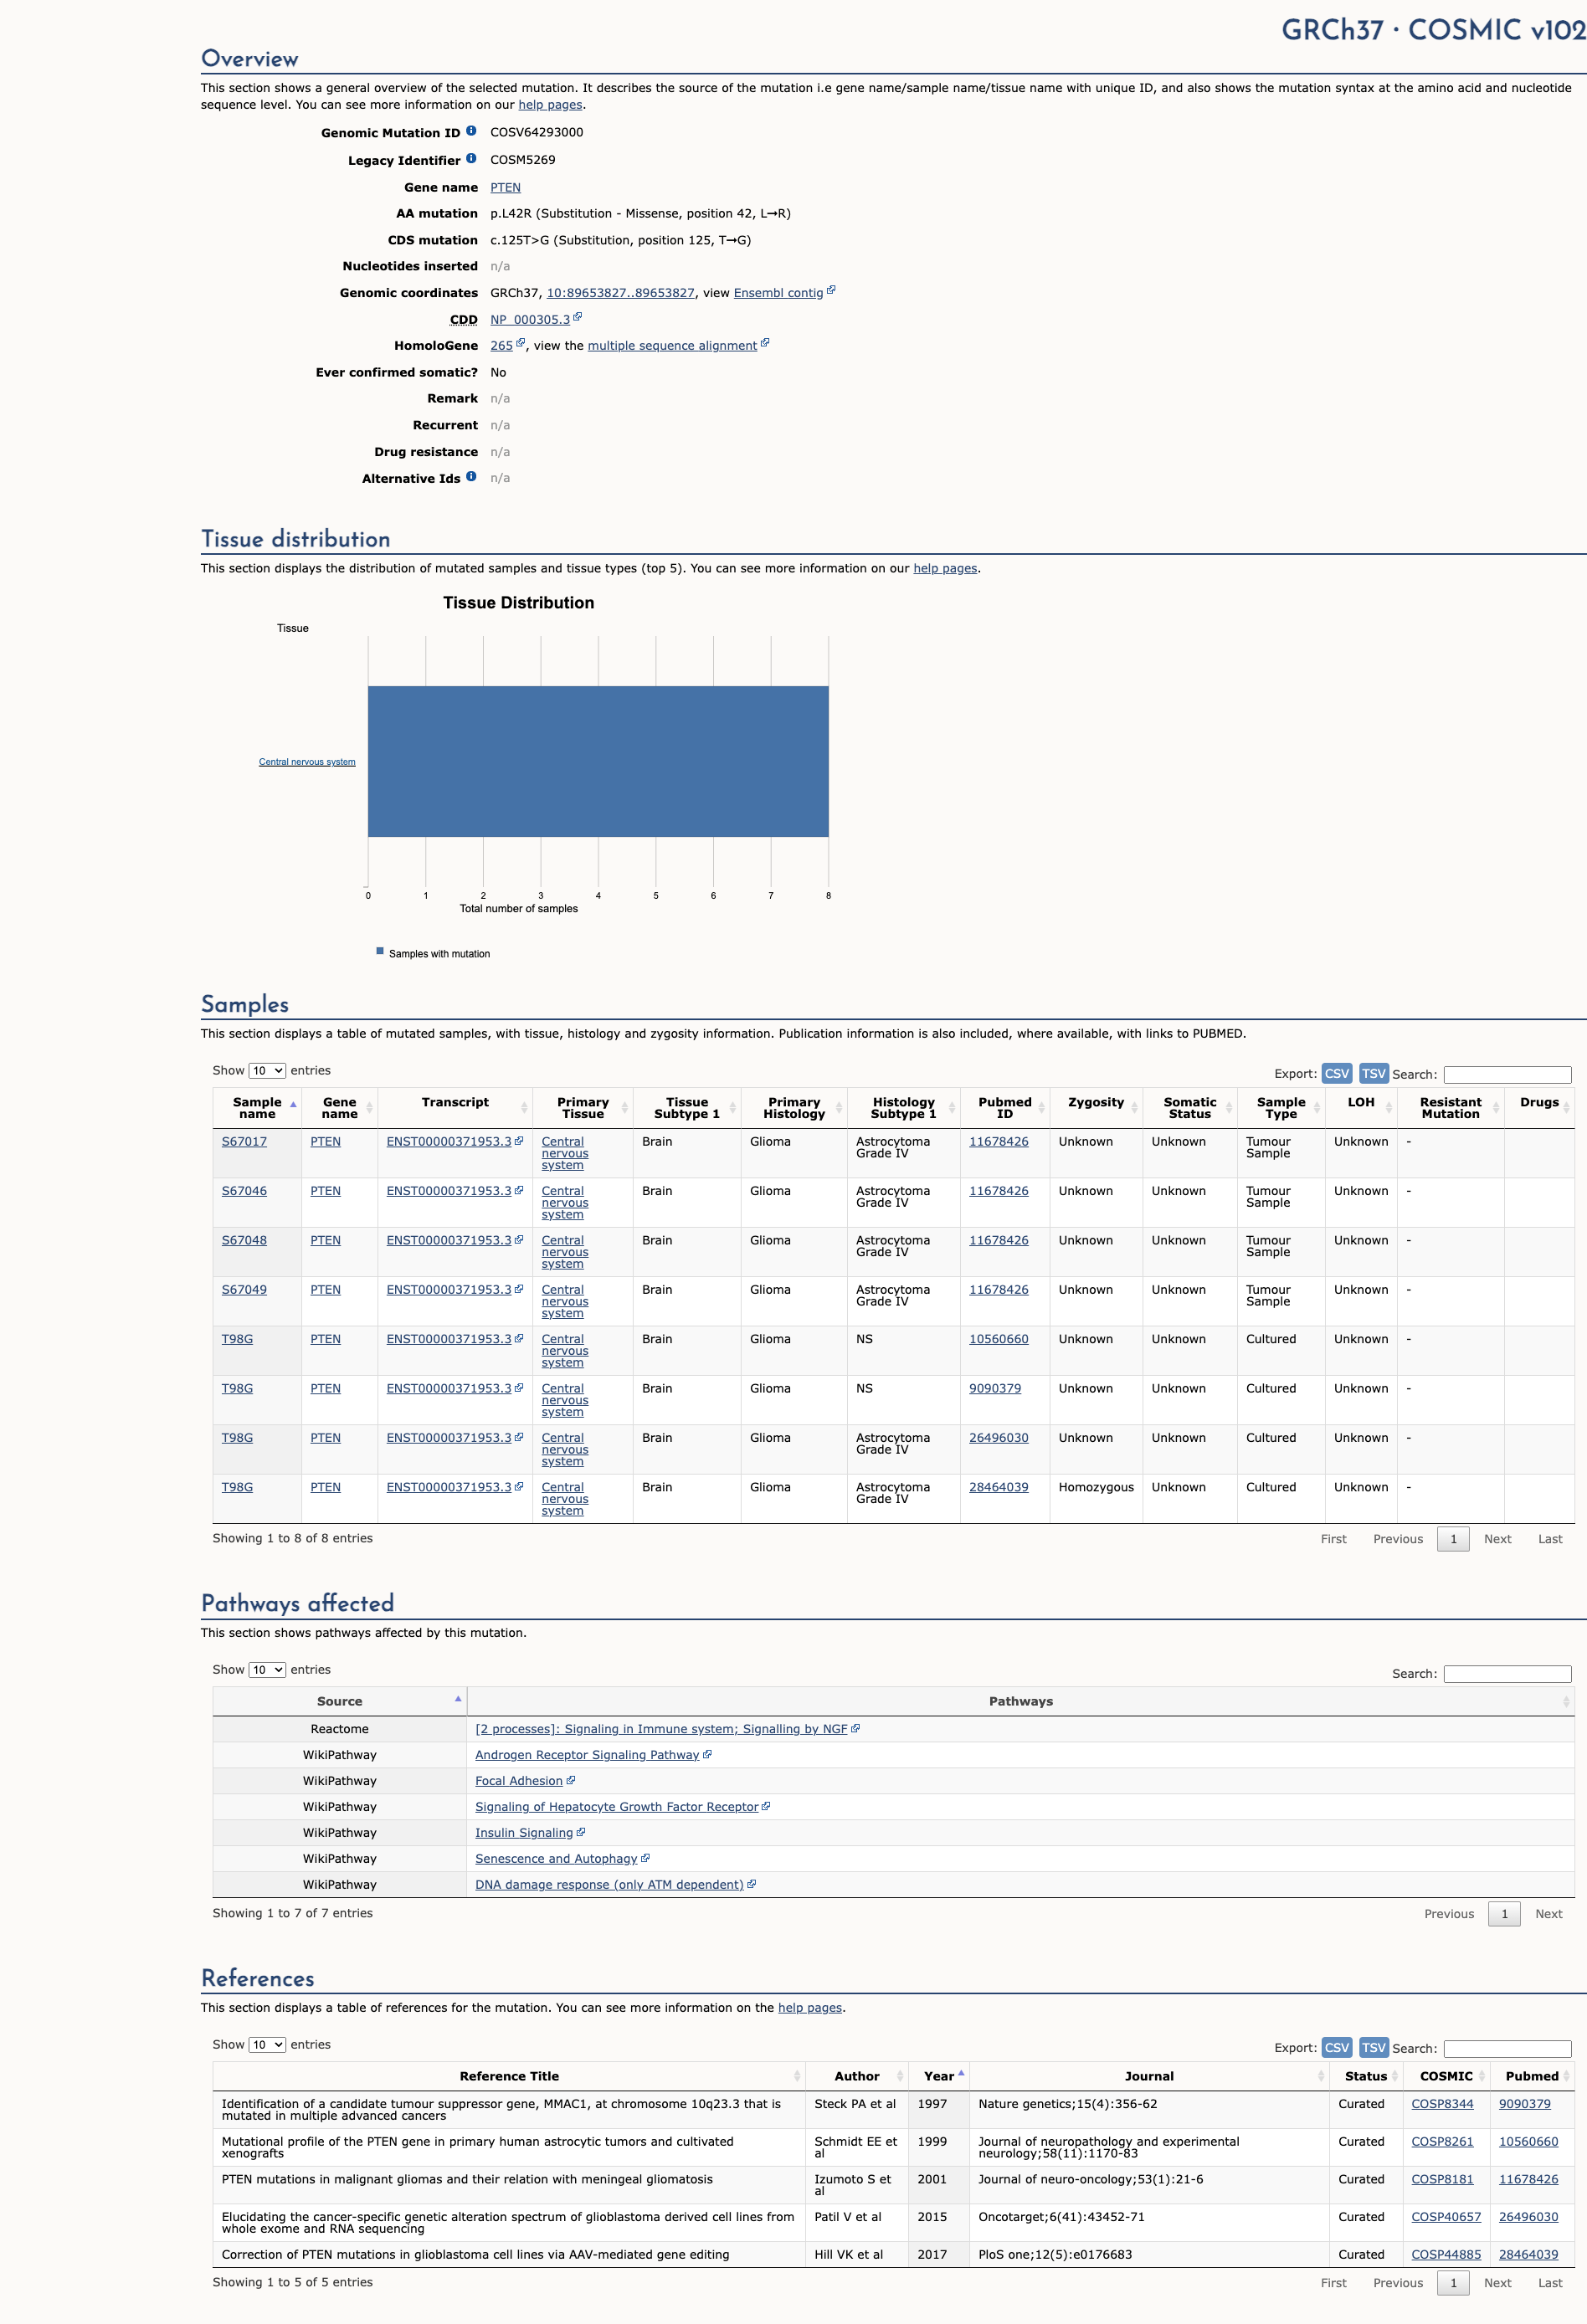Click external icon next to S67017 transcript
This screenshot has width=1587, height=2324.
pos(519,1141)
